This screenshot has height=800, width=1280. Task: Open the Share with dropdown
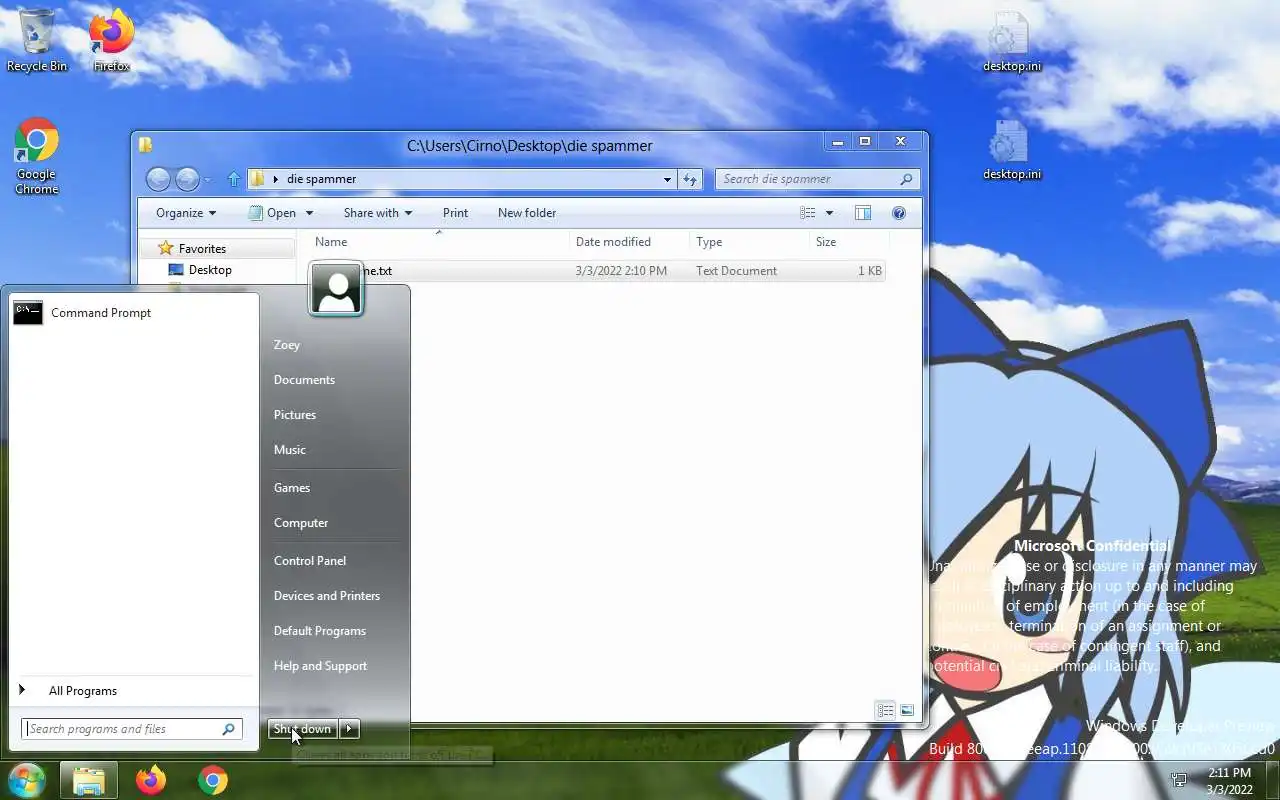click(x=377, y=213)
